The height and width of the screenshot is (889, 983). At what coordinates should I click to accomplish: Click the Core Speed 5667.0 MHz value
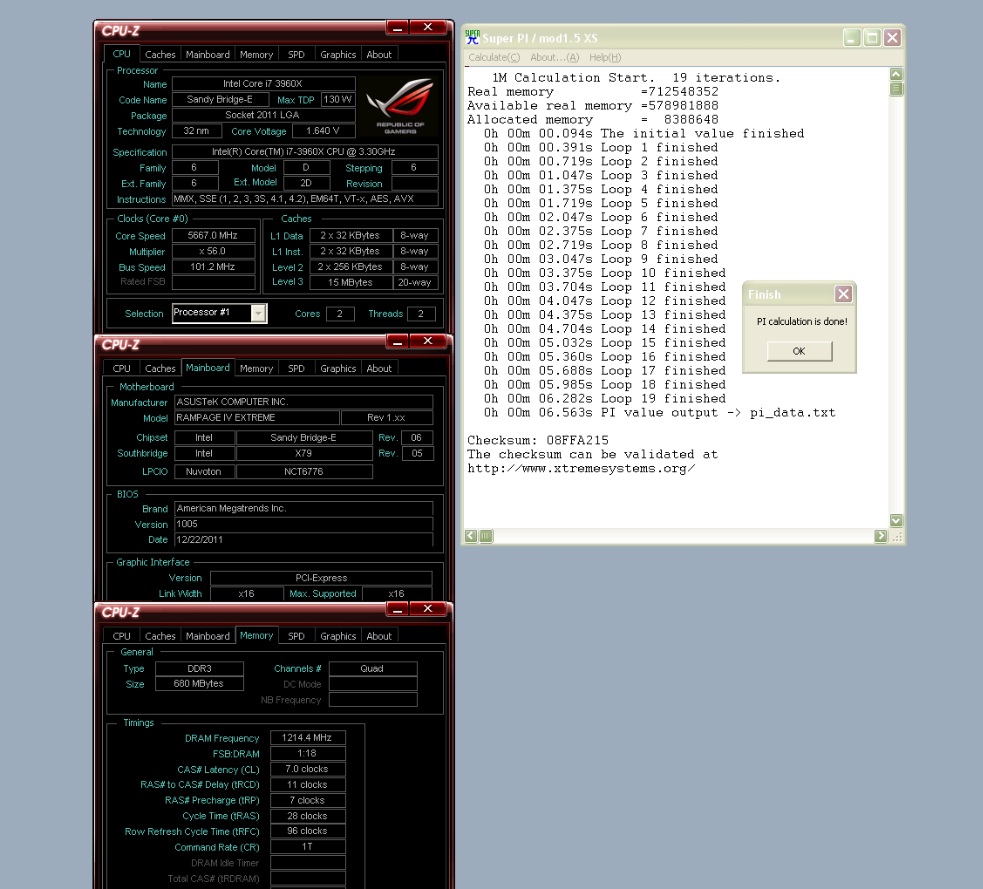coord(213,236)
